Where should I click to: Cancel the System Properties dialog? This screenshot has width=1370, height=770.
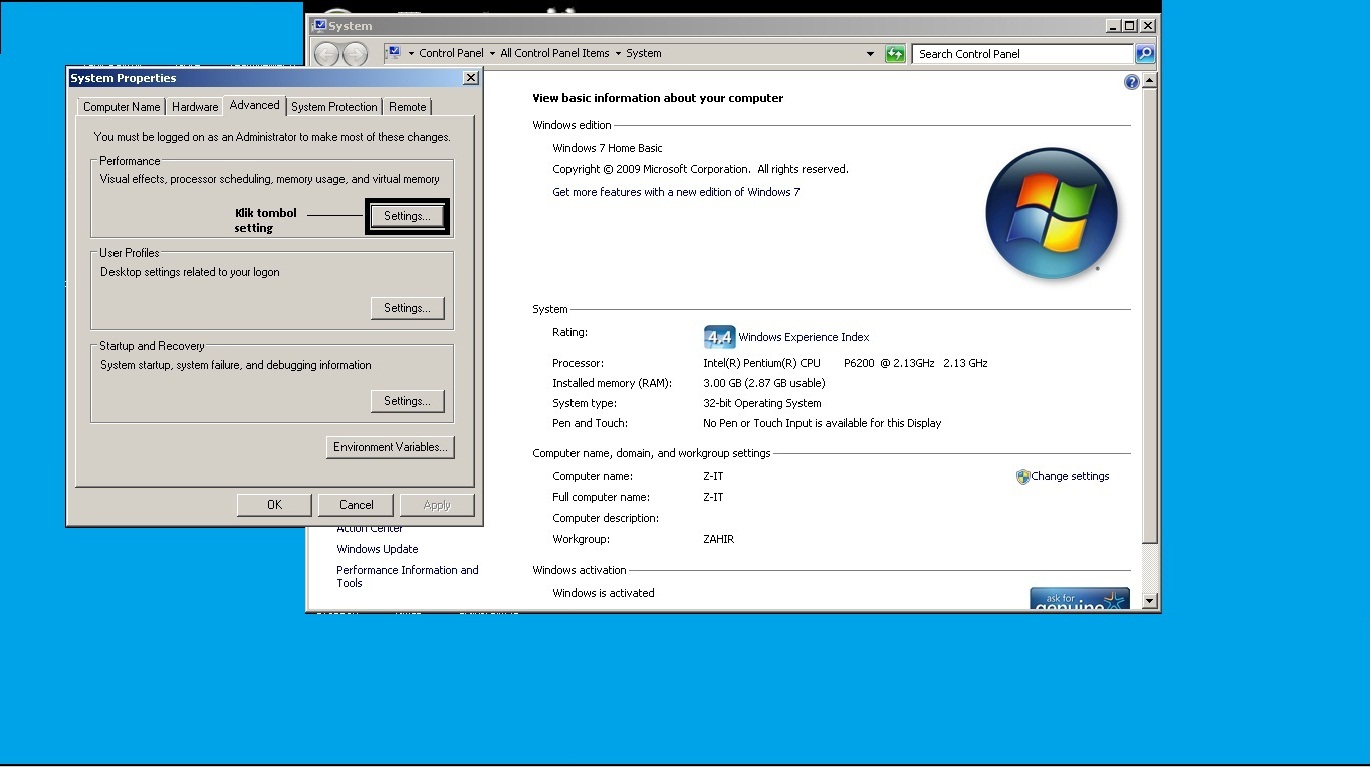356,505
